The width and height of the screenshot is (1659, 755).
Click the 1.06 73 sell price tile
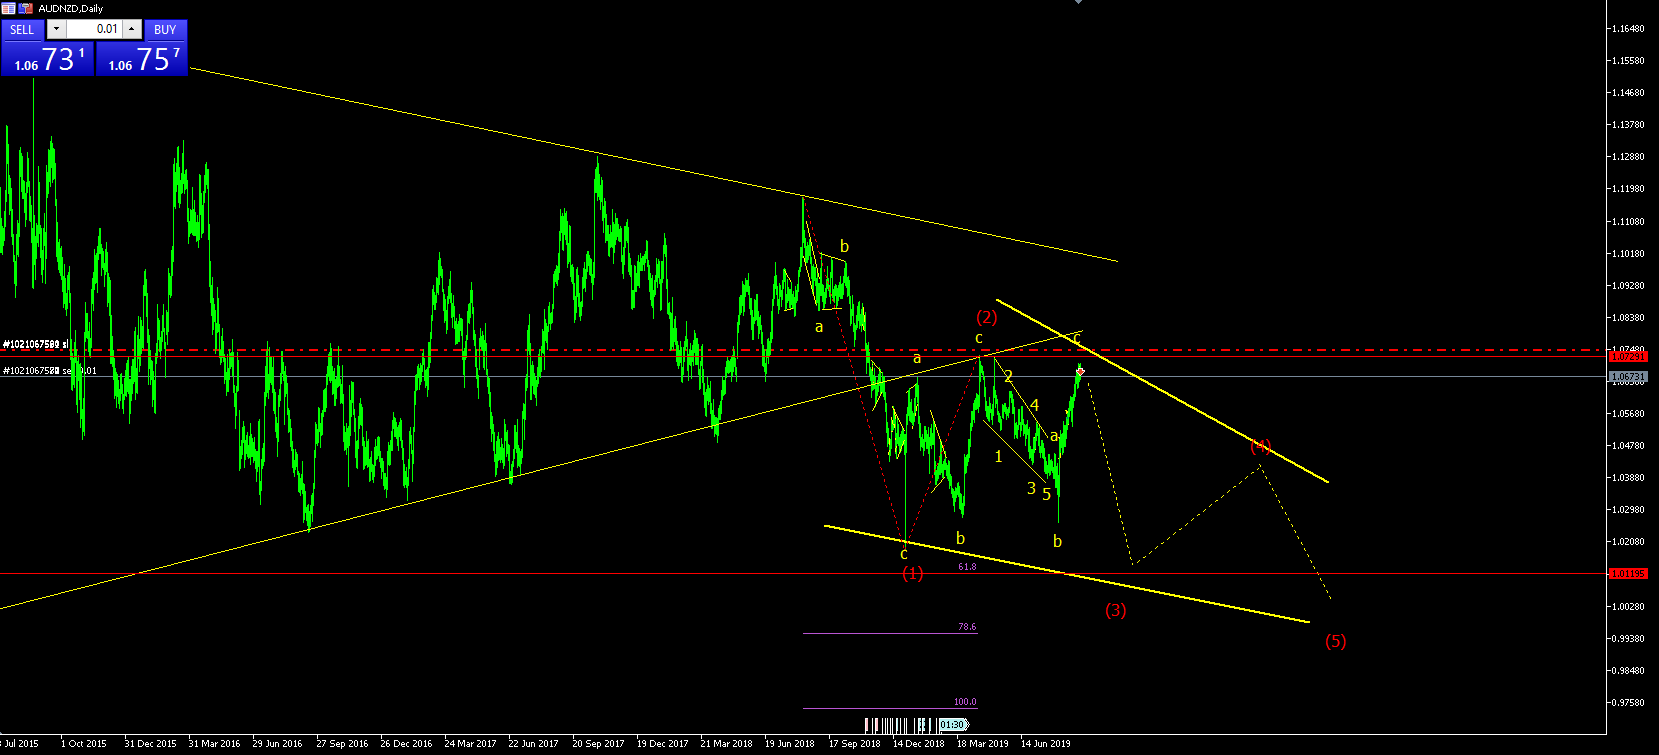click(x=48, y=58)
